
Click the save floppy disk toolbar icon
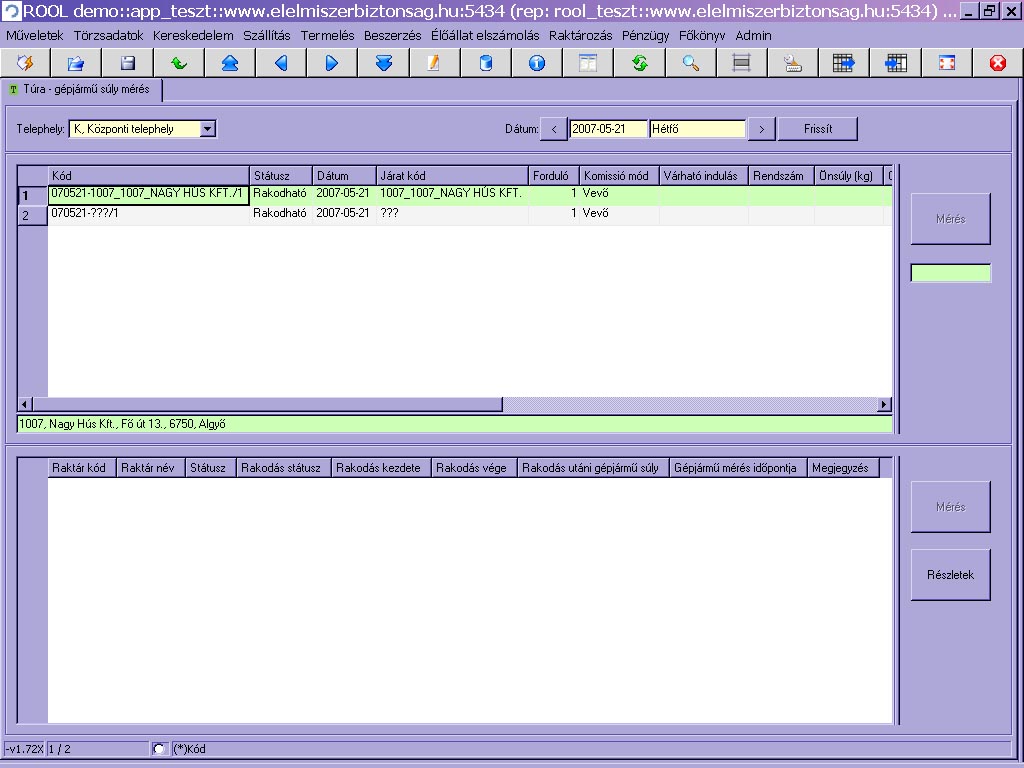[x=128, y=63]
